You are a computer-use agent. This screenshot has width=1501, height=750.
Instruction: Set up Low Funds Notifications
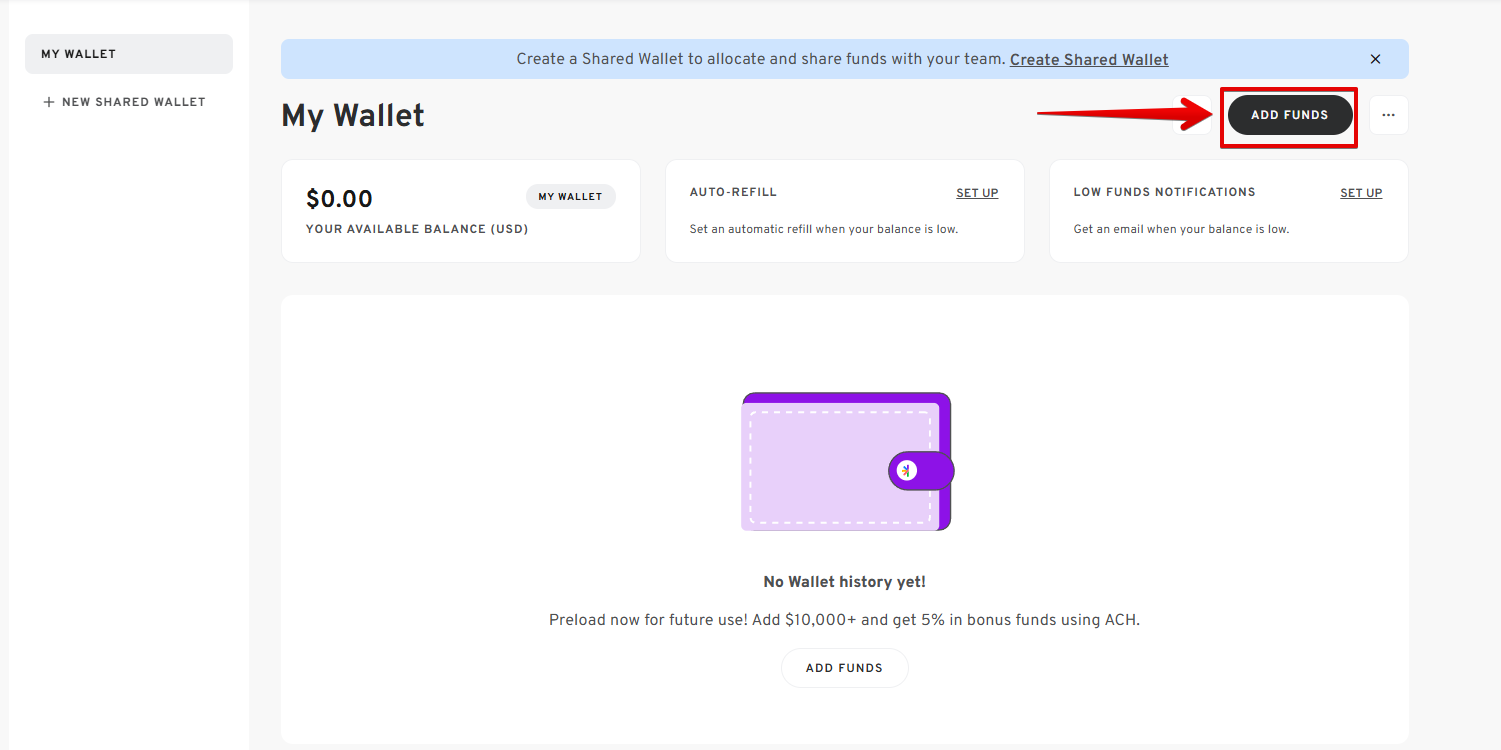1361,193
